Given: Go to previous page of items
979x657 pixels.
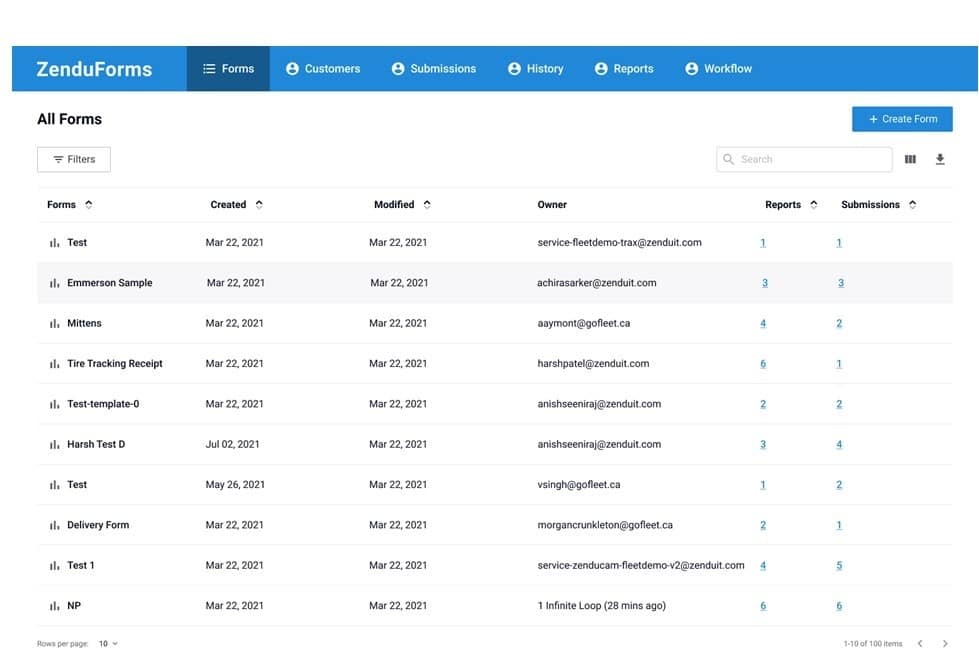Looking at the screenshot, I should [920, 643].
